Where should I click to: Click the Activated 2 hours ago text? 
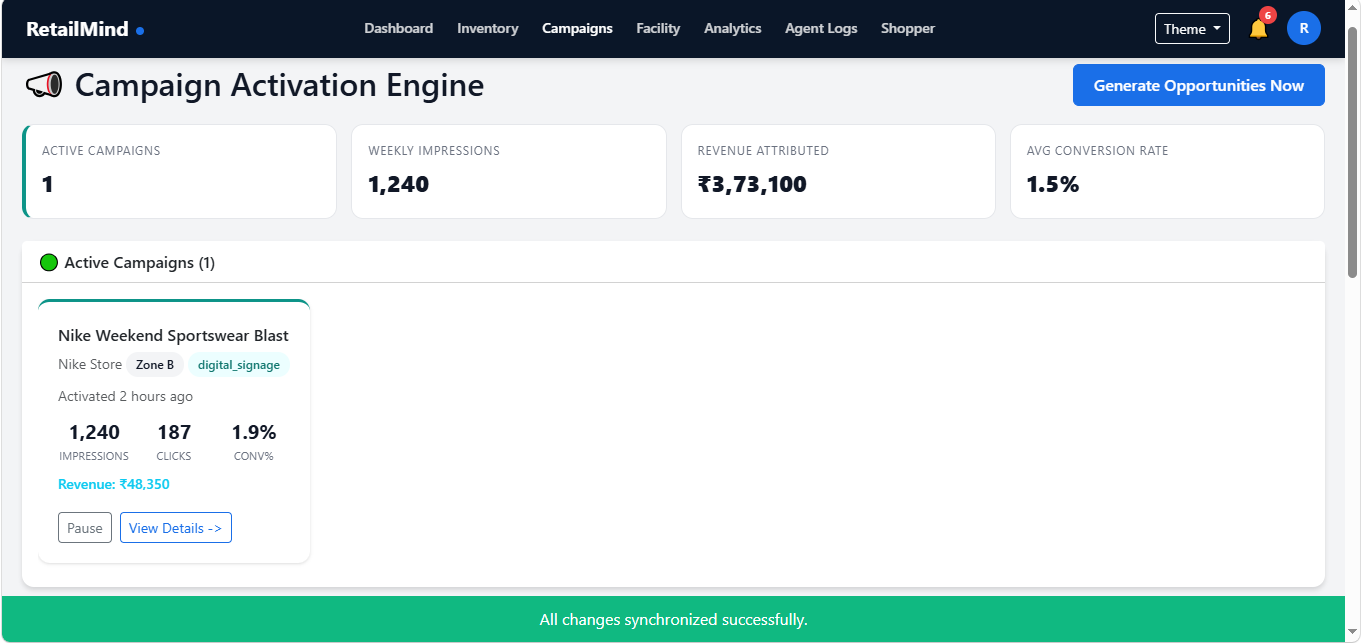click(125, 396)
